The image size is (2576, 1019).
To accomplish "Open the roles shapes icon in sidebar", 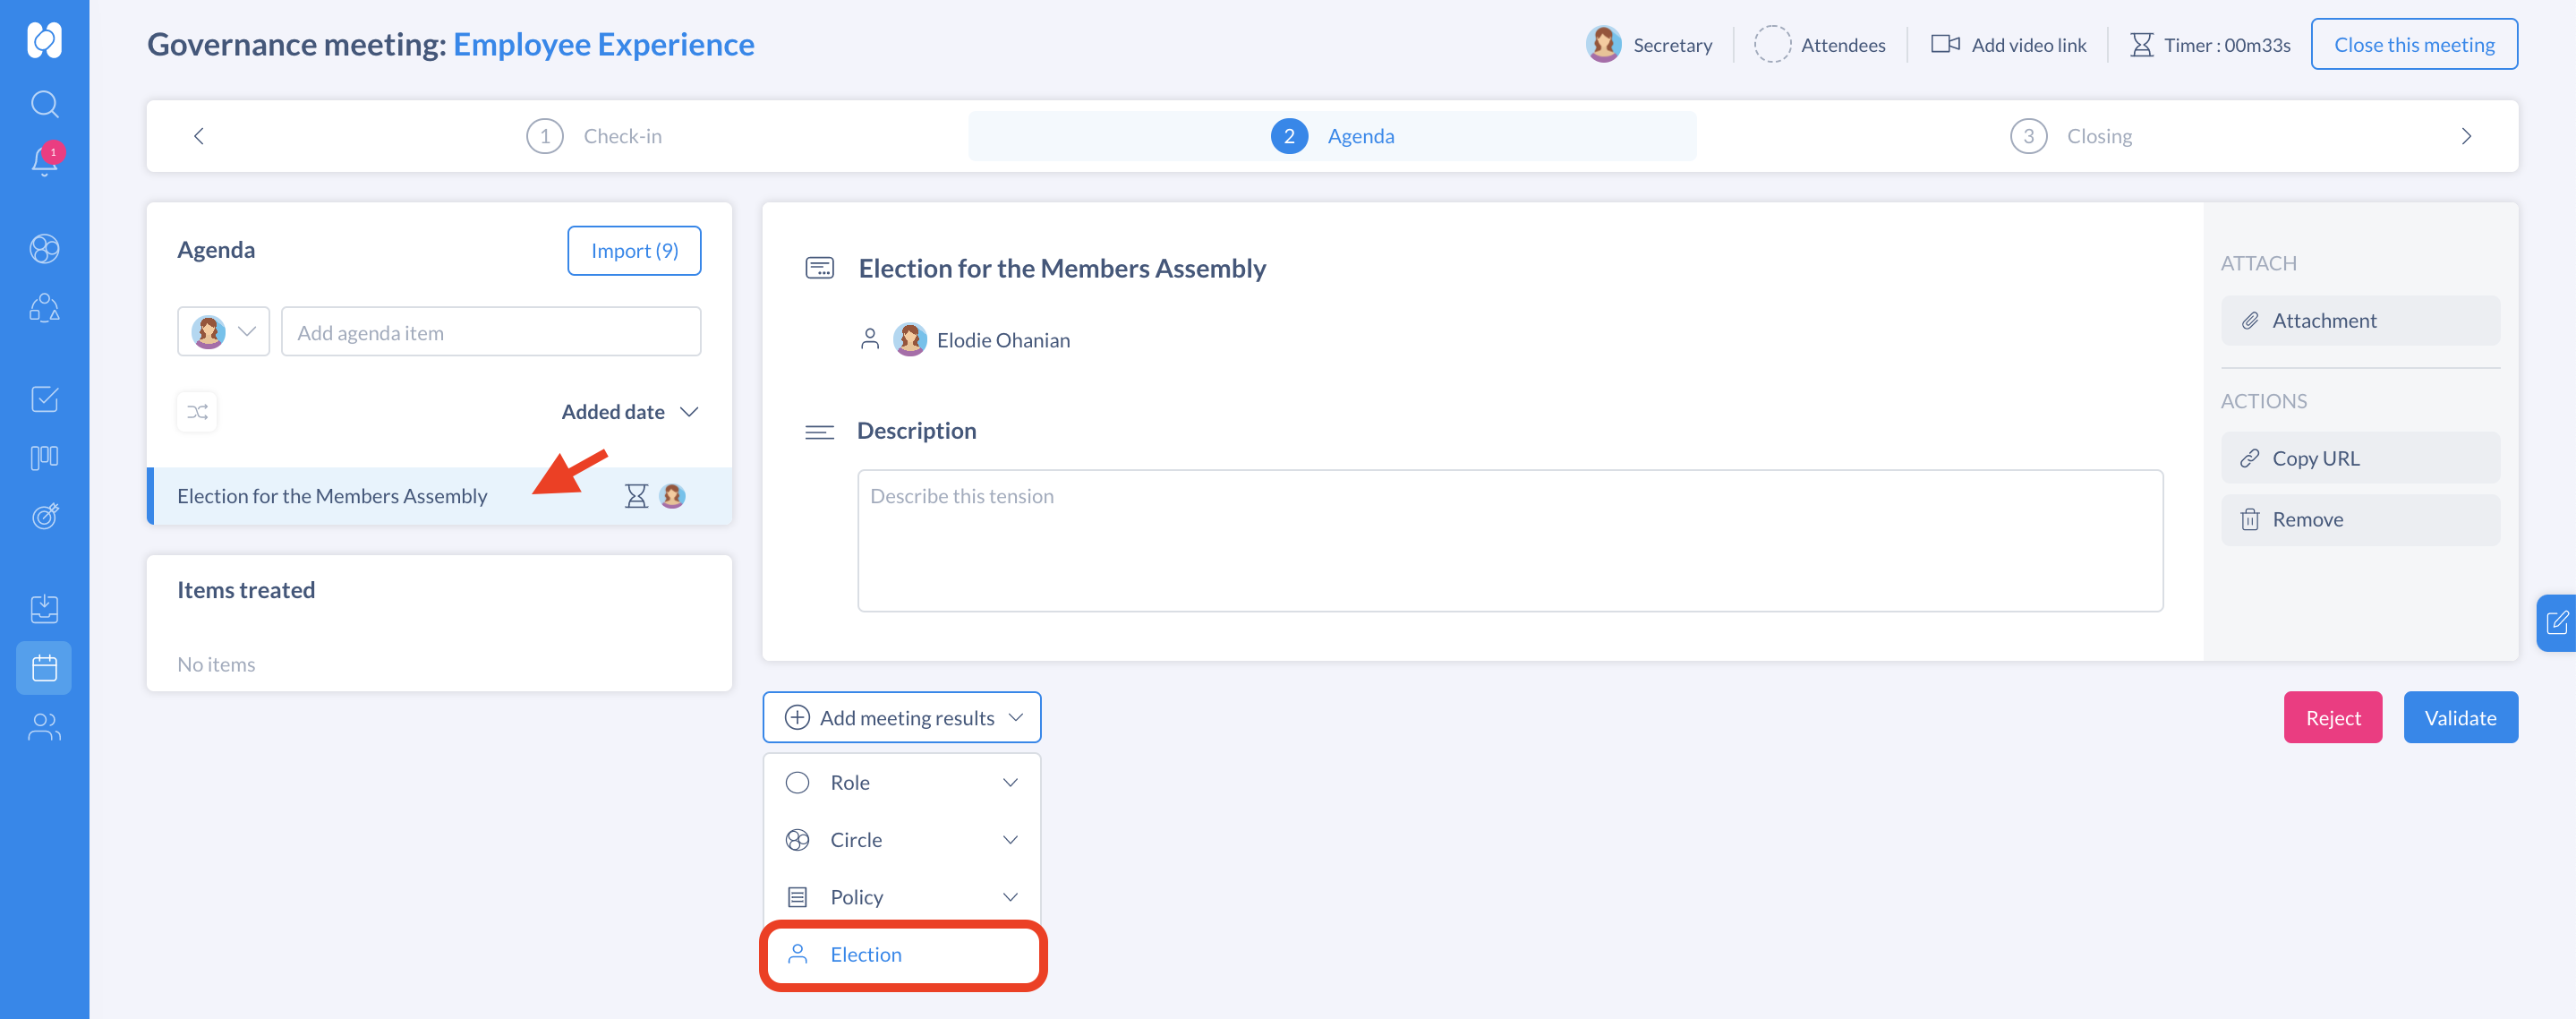I will click(44, 306).
